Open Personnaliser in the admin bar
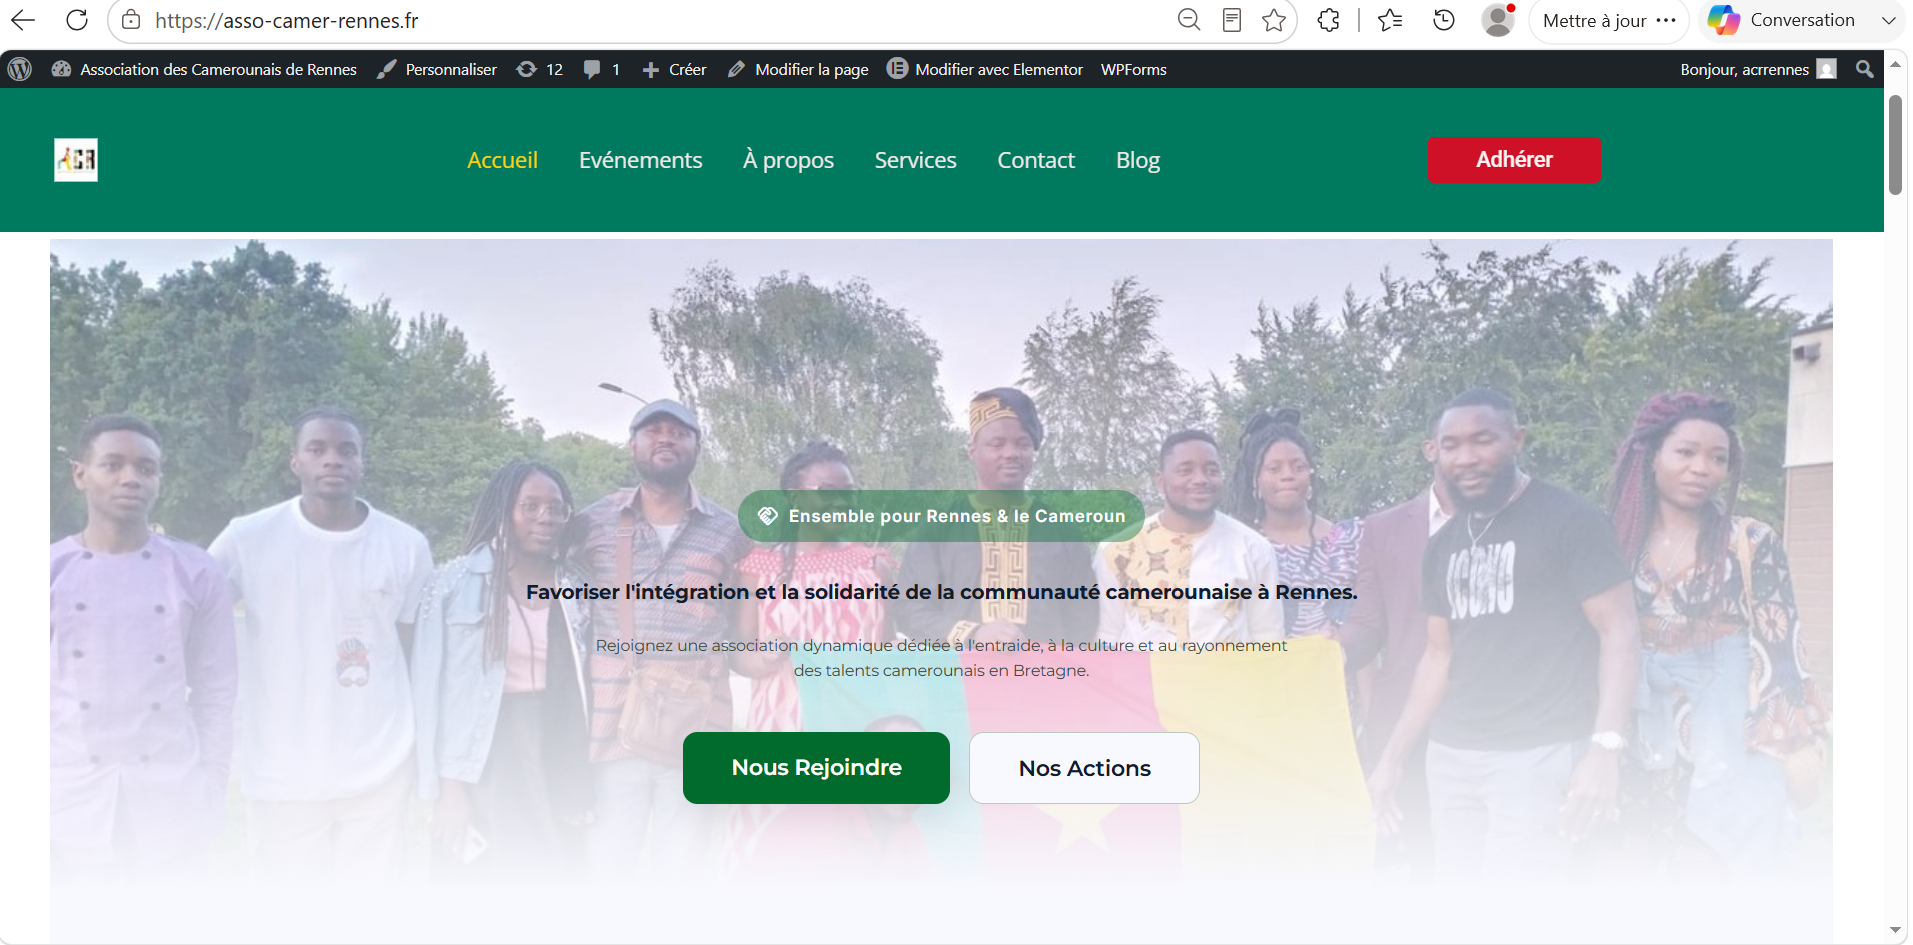 point(437,69)
